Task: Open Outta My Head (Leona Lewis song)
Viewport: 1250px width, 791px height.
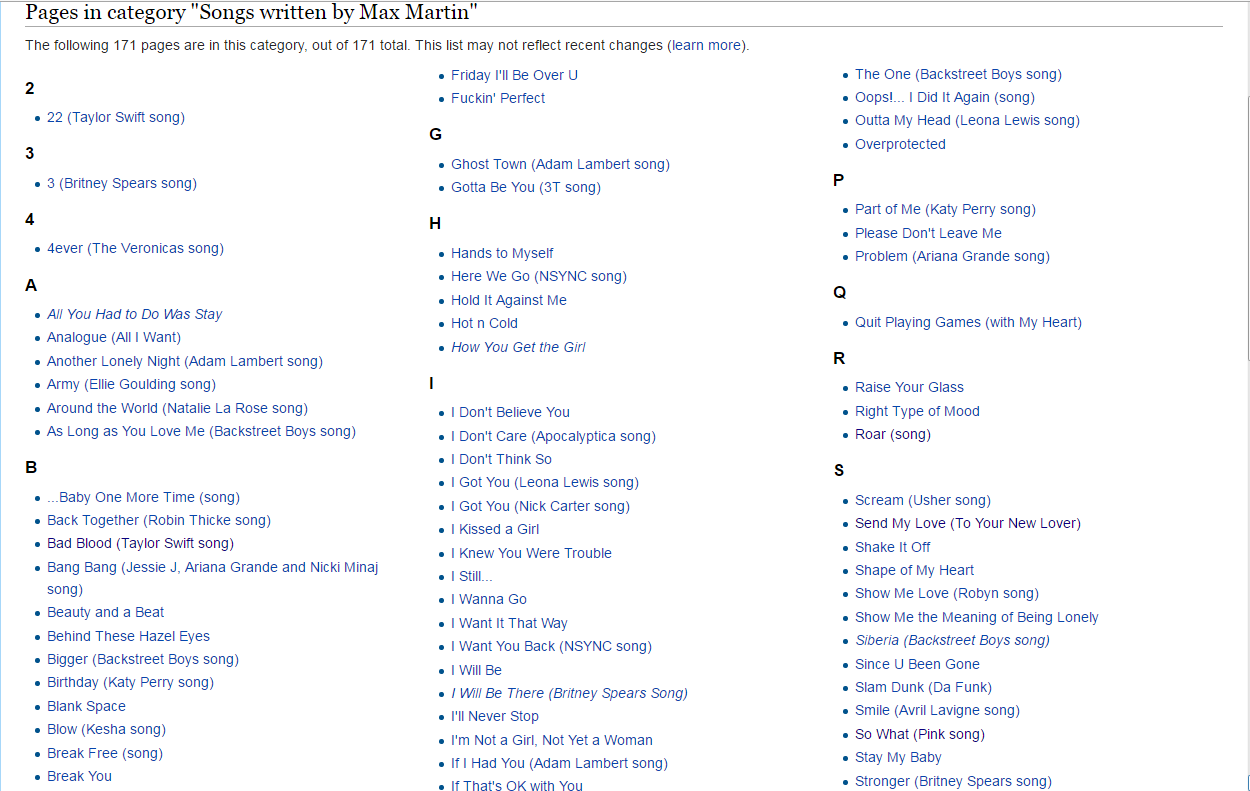Action: 967,120
